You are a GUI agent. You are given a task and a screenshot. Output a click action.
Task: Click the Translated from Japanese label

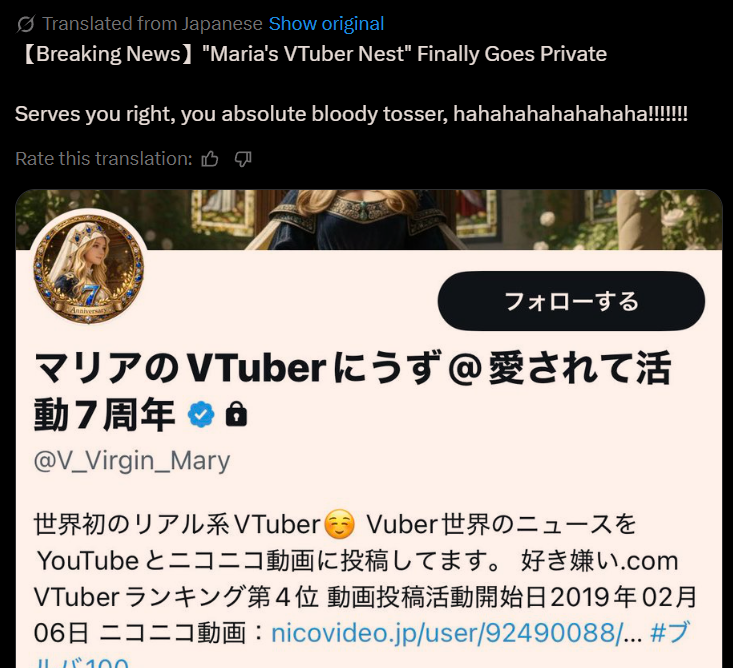pos(152,24)
